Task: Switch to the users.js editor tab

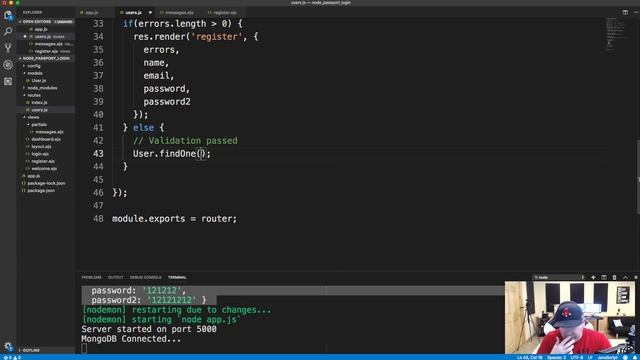Action: point(133,12)
